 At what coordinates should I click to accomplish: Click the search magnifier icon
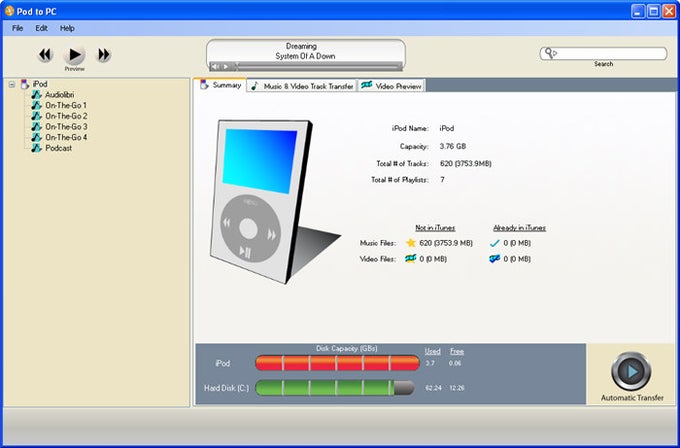pos(550,53)
